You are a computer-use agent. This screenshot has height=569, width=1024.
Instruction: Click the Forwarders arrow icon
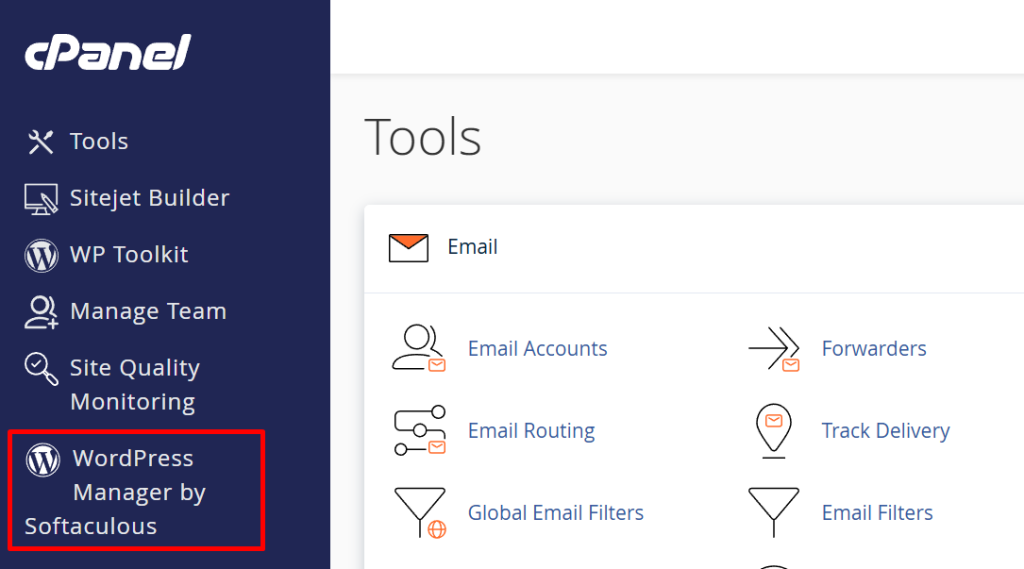pos(774,349)
